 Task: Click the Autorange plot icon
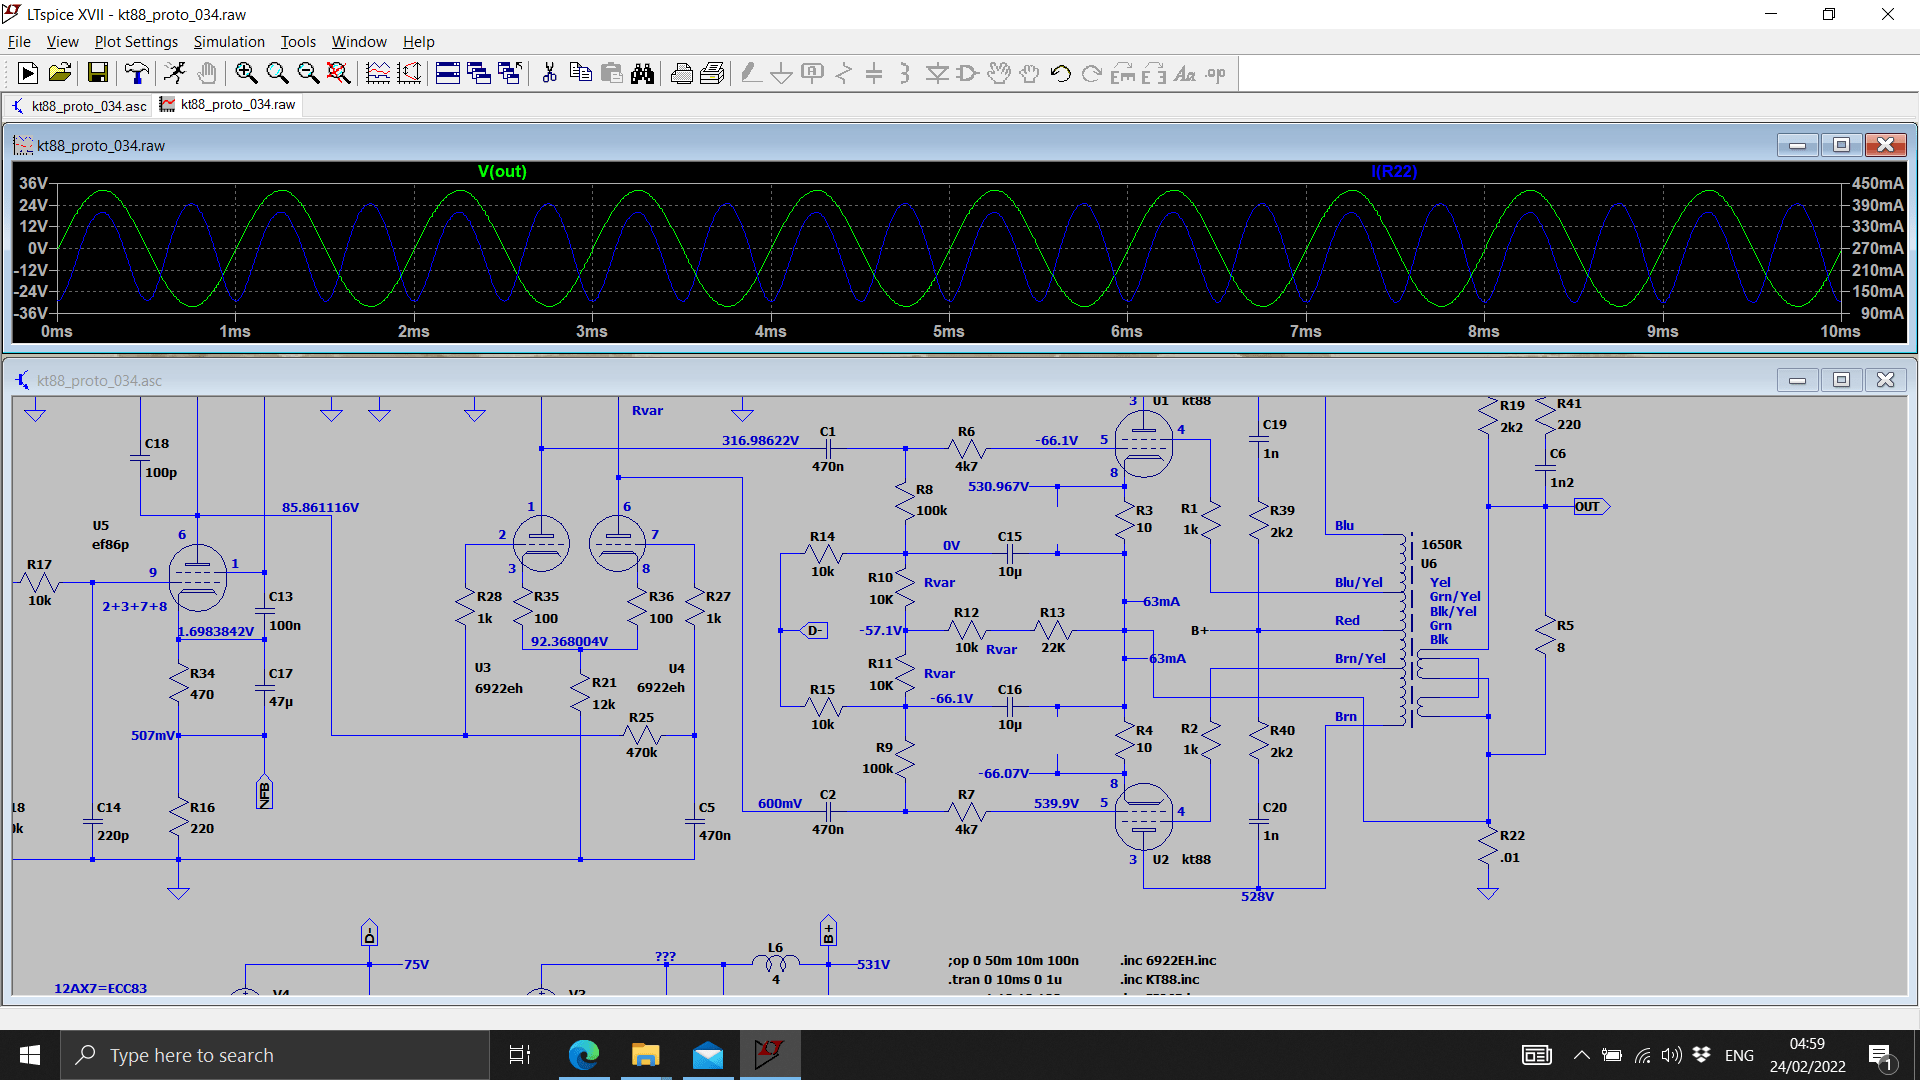coord(378,73)
